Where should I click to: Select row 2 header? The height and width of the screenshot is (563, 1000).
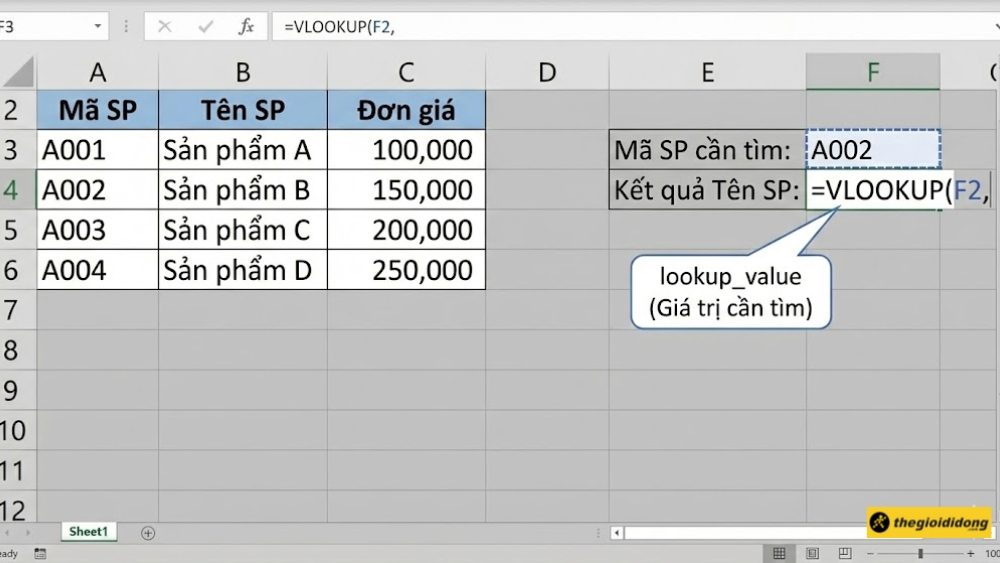pos(18,110)
